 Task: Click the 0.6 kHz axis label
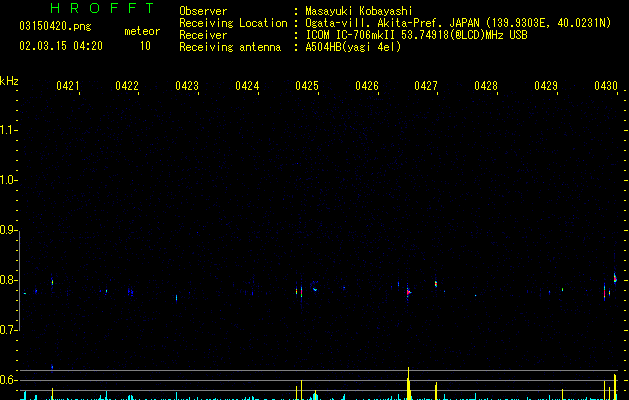8,380
